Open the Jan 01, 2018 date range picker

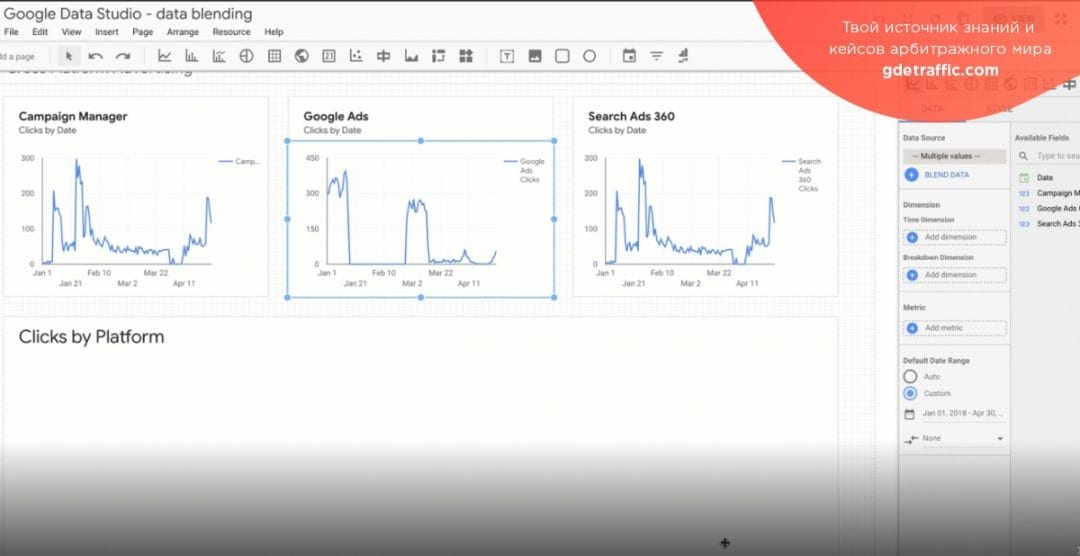[x=955, y=413]
